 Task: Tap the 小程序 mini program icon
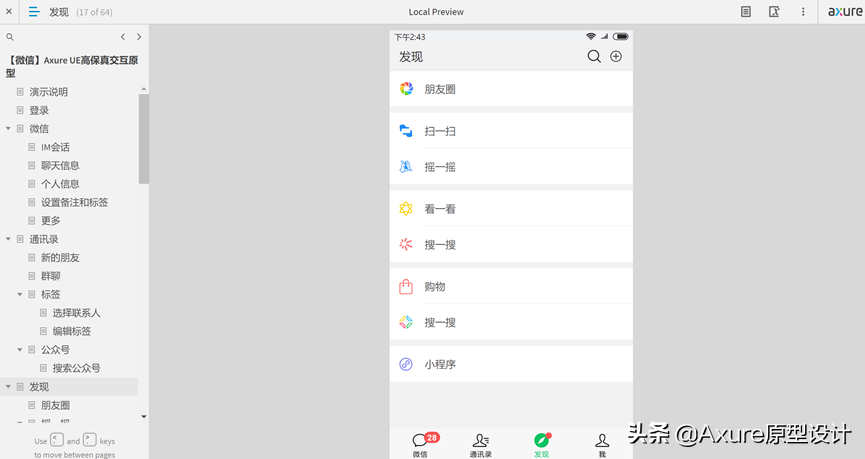coord(406,364)
